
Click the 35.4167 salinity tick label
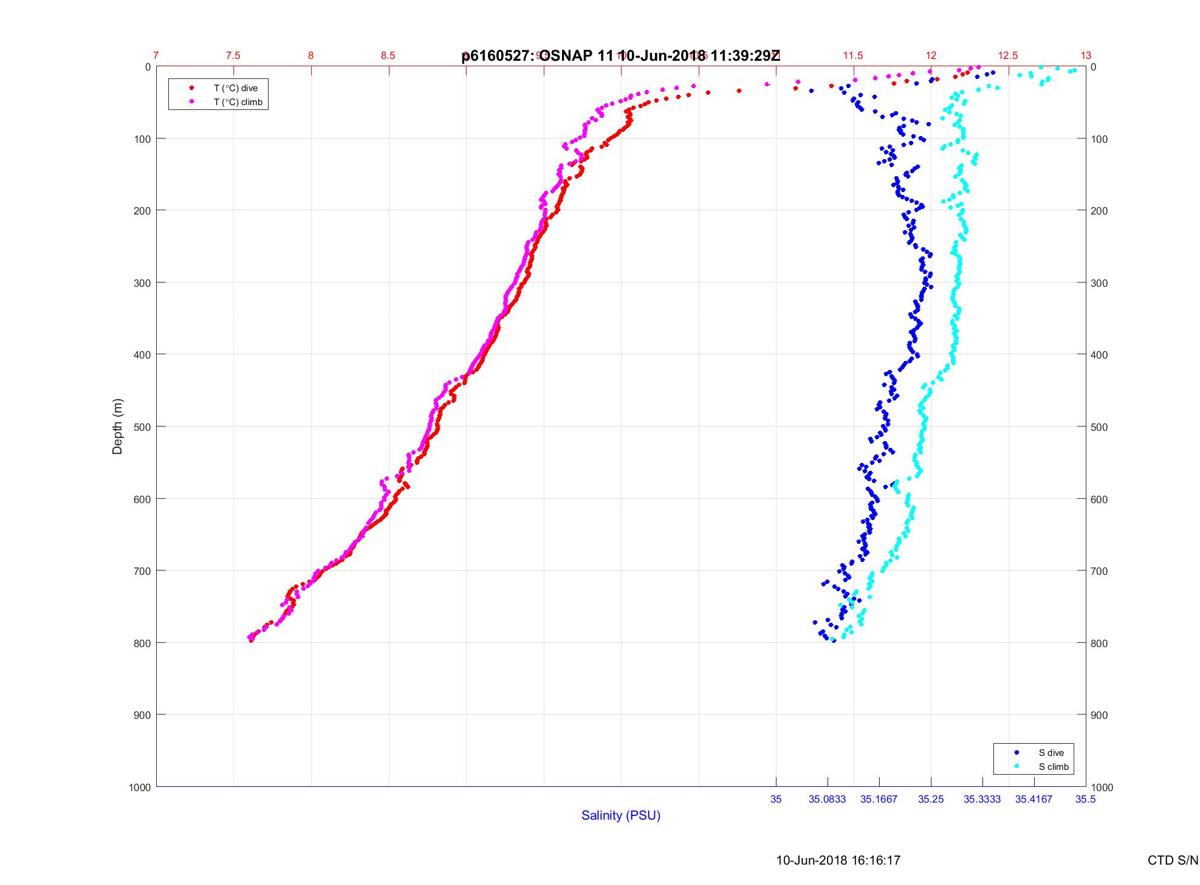coord(1034,799)
